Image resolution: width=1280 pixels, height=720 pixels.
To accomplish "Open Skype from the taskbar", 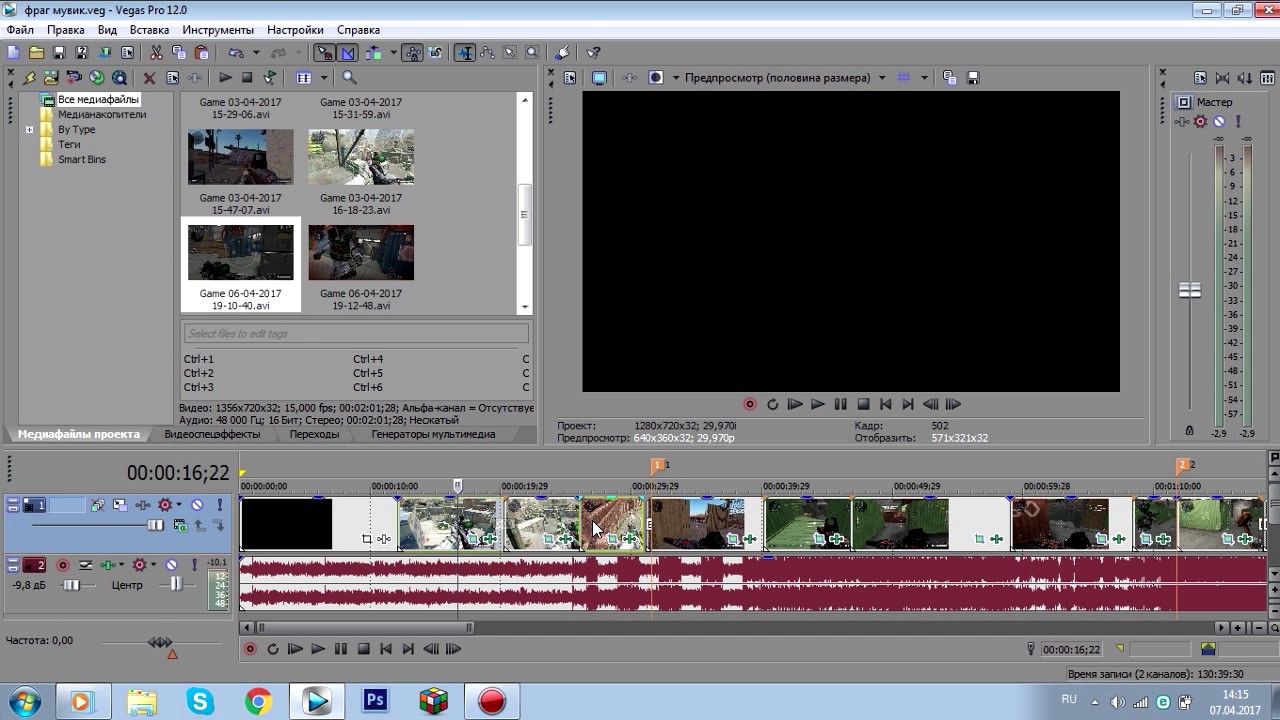I will [199, 700].
